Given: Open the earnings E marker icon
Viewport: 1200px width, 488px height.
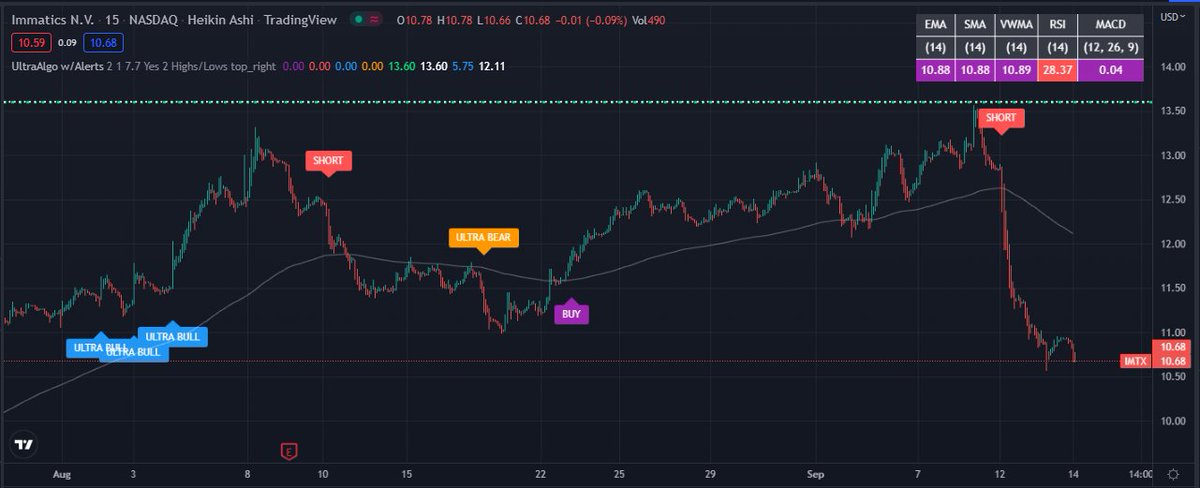Looking at the screenshot, I should pos(290,452).
